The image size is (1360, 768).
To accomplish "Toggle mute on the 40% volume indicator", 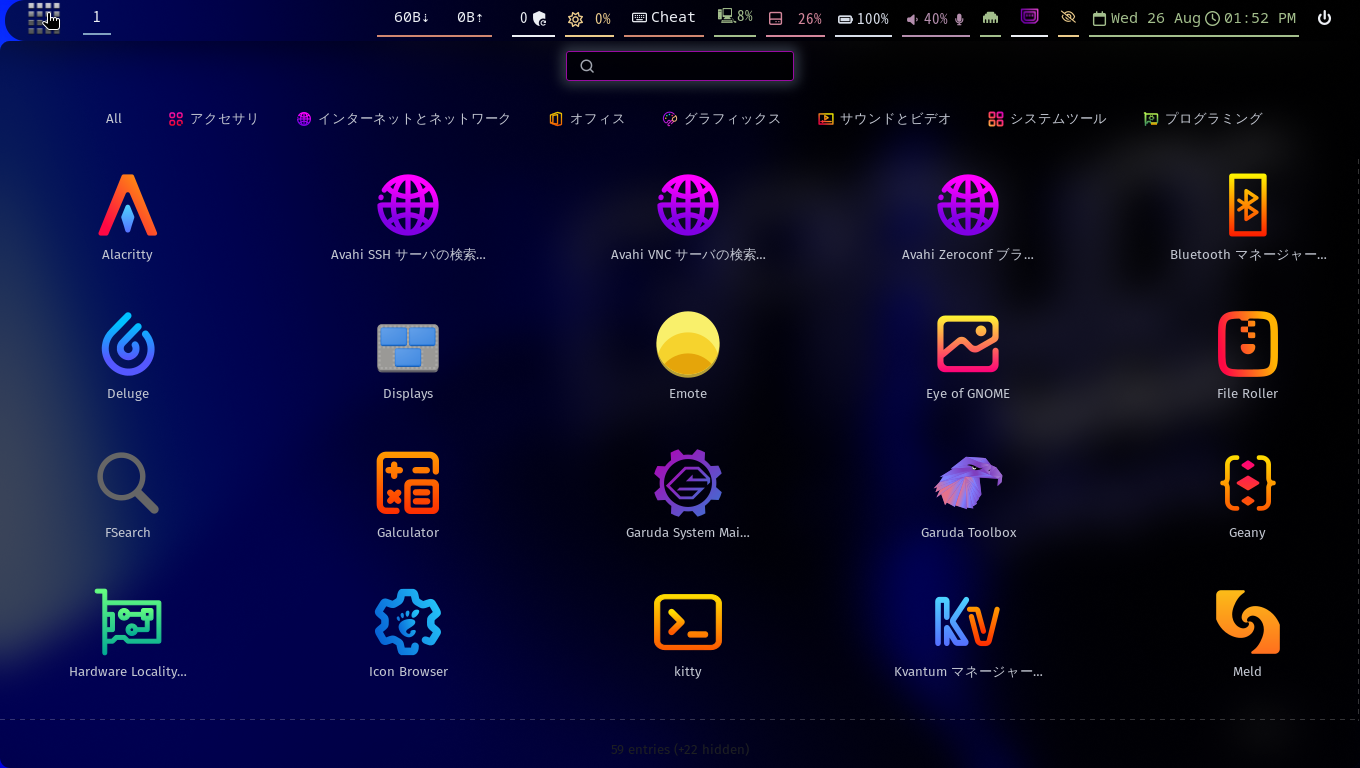I will (x=935, y=18).
